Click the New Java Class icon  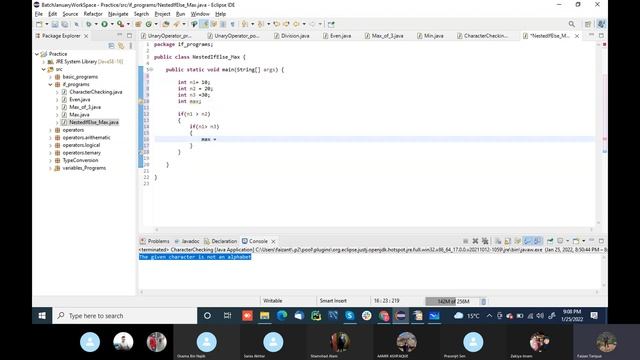(149, 24)
